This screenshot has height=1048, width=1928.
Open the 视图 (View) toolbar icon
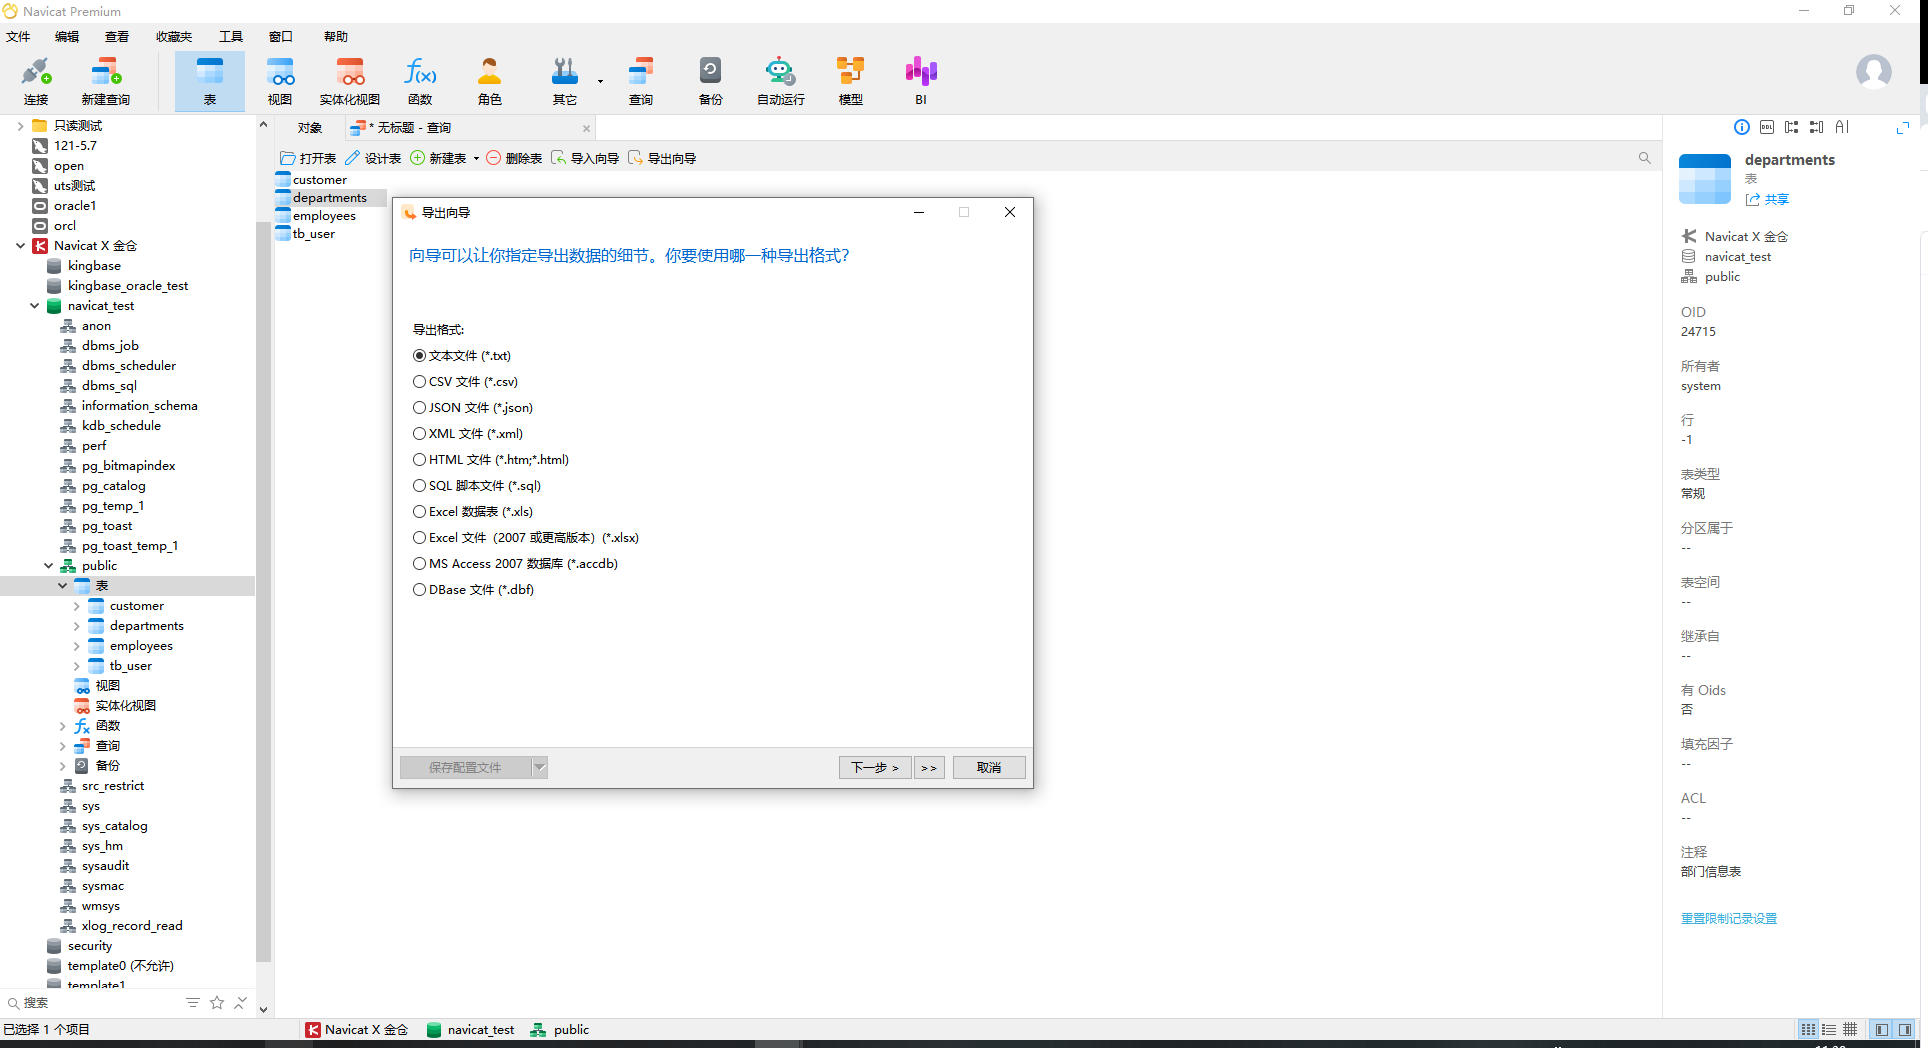click(280, 81)
